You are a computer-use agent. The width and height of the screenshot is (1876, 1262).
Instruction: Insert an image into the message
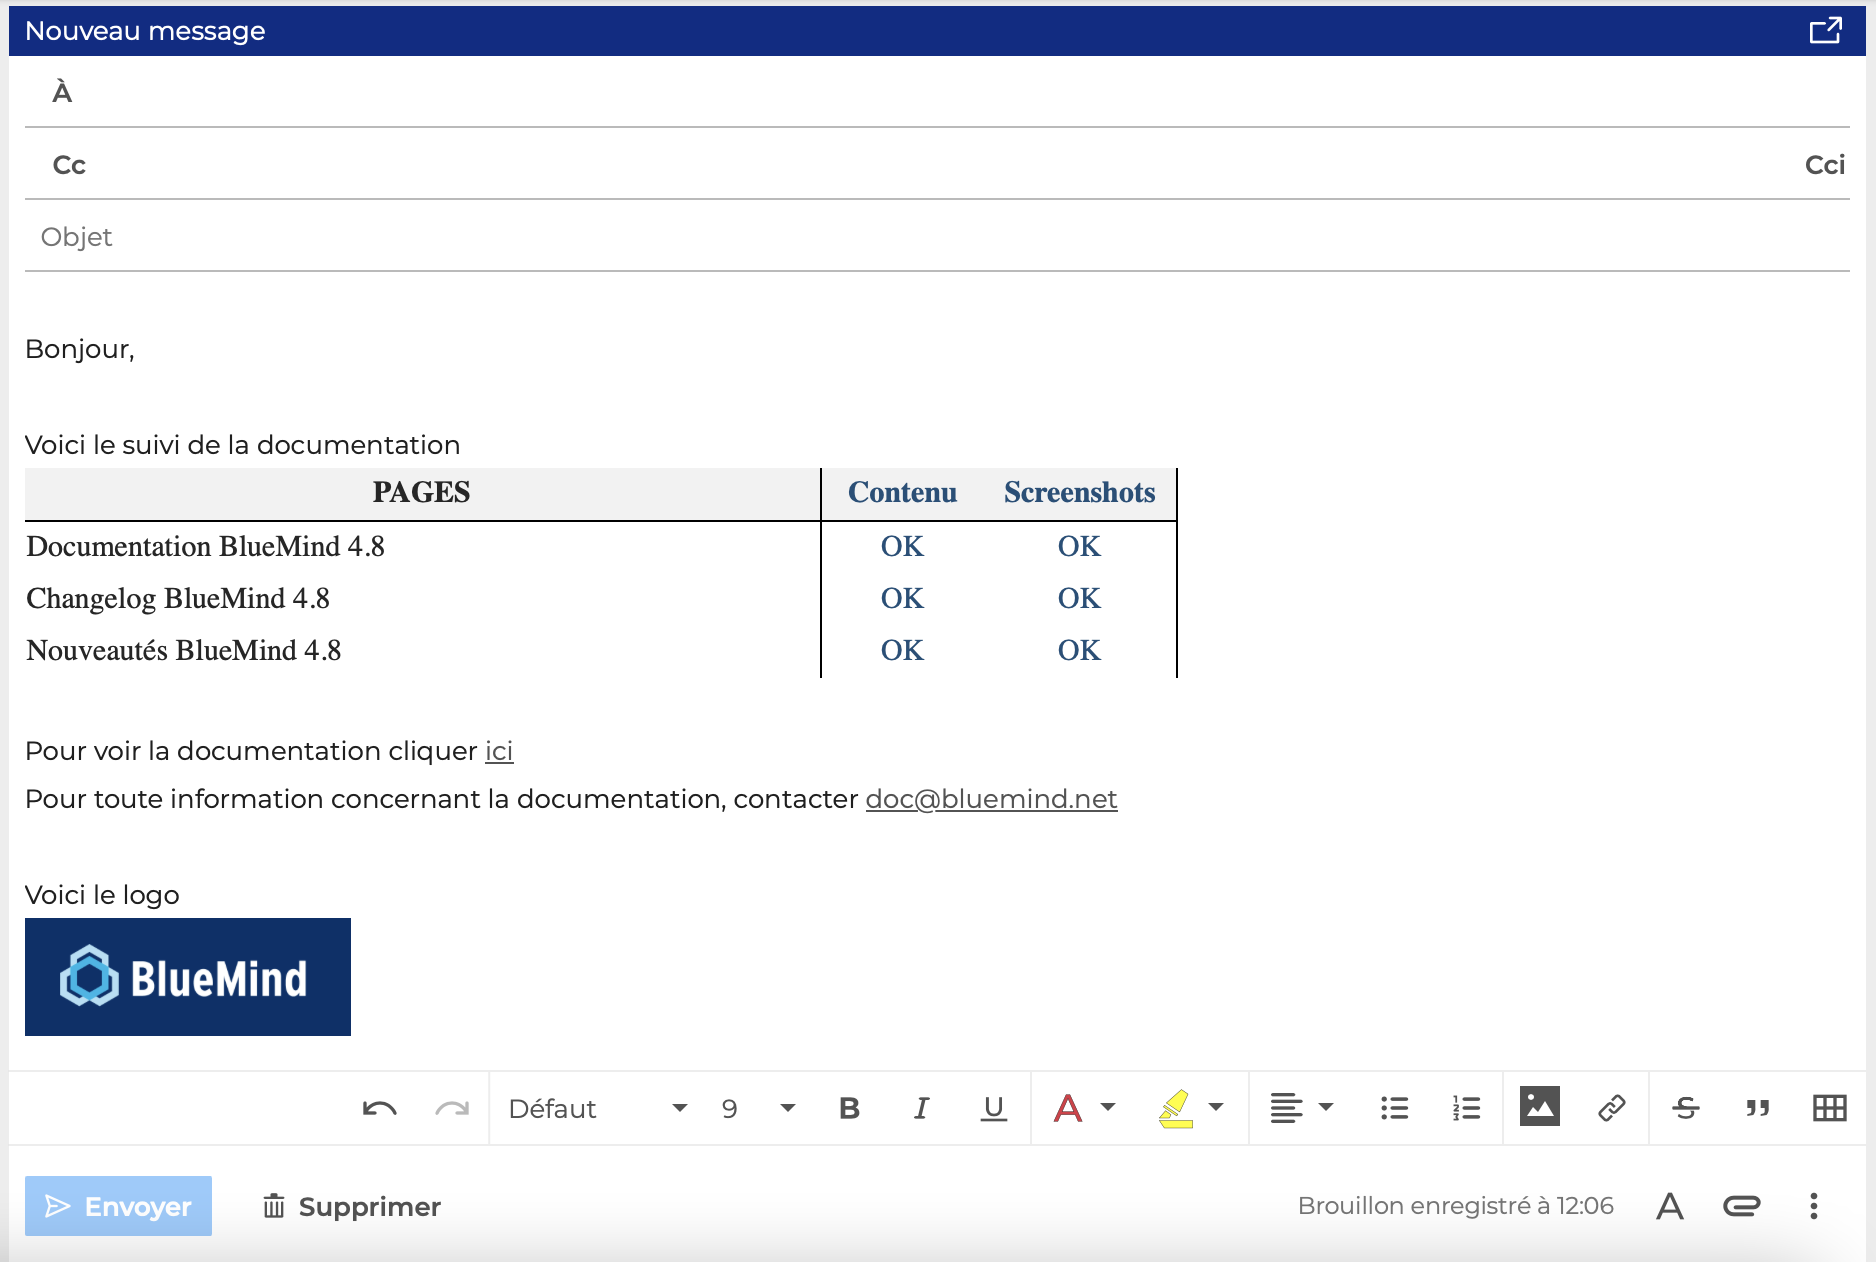click(x=1539, y=1106)
